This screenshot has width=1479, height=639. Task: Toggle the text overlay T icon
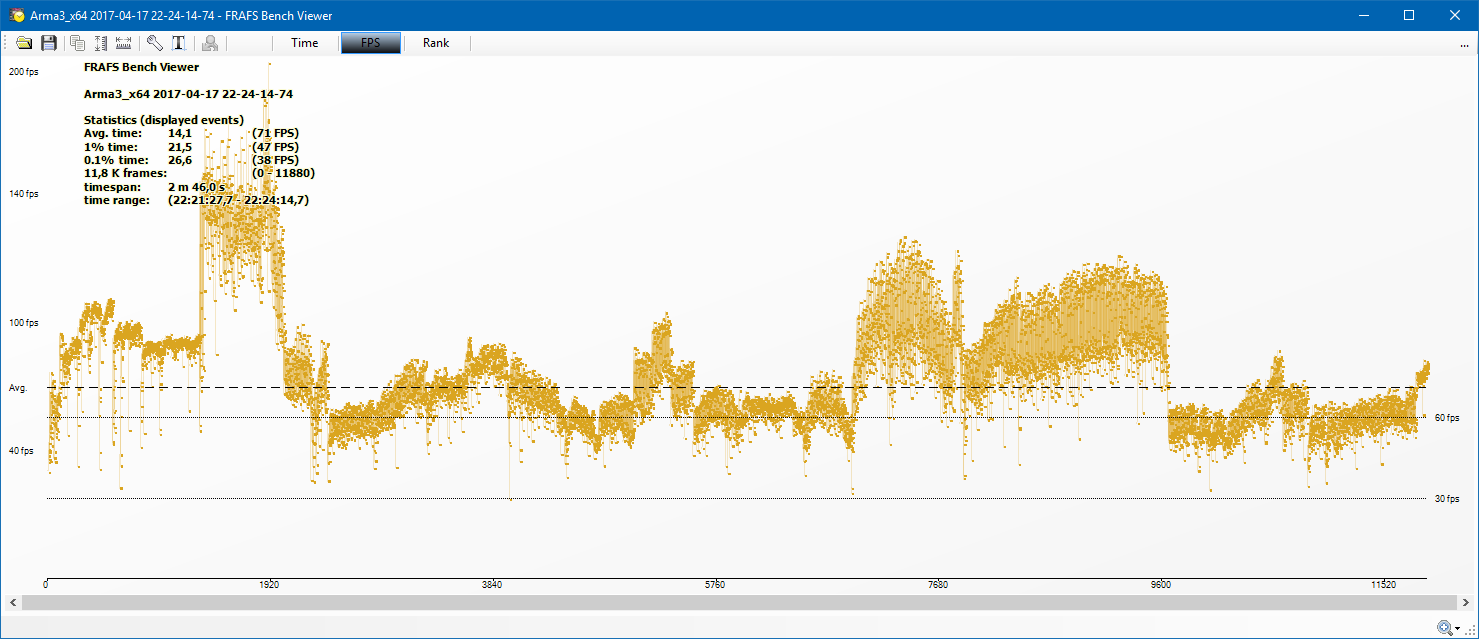[x=179, y=43]
